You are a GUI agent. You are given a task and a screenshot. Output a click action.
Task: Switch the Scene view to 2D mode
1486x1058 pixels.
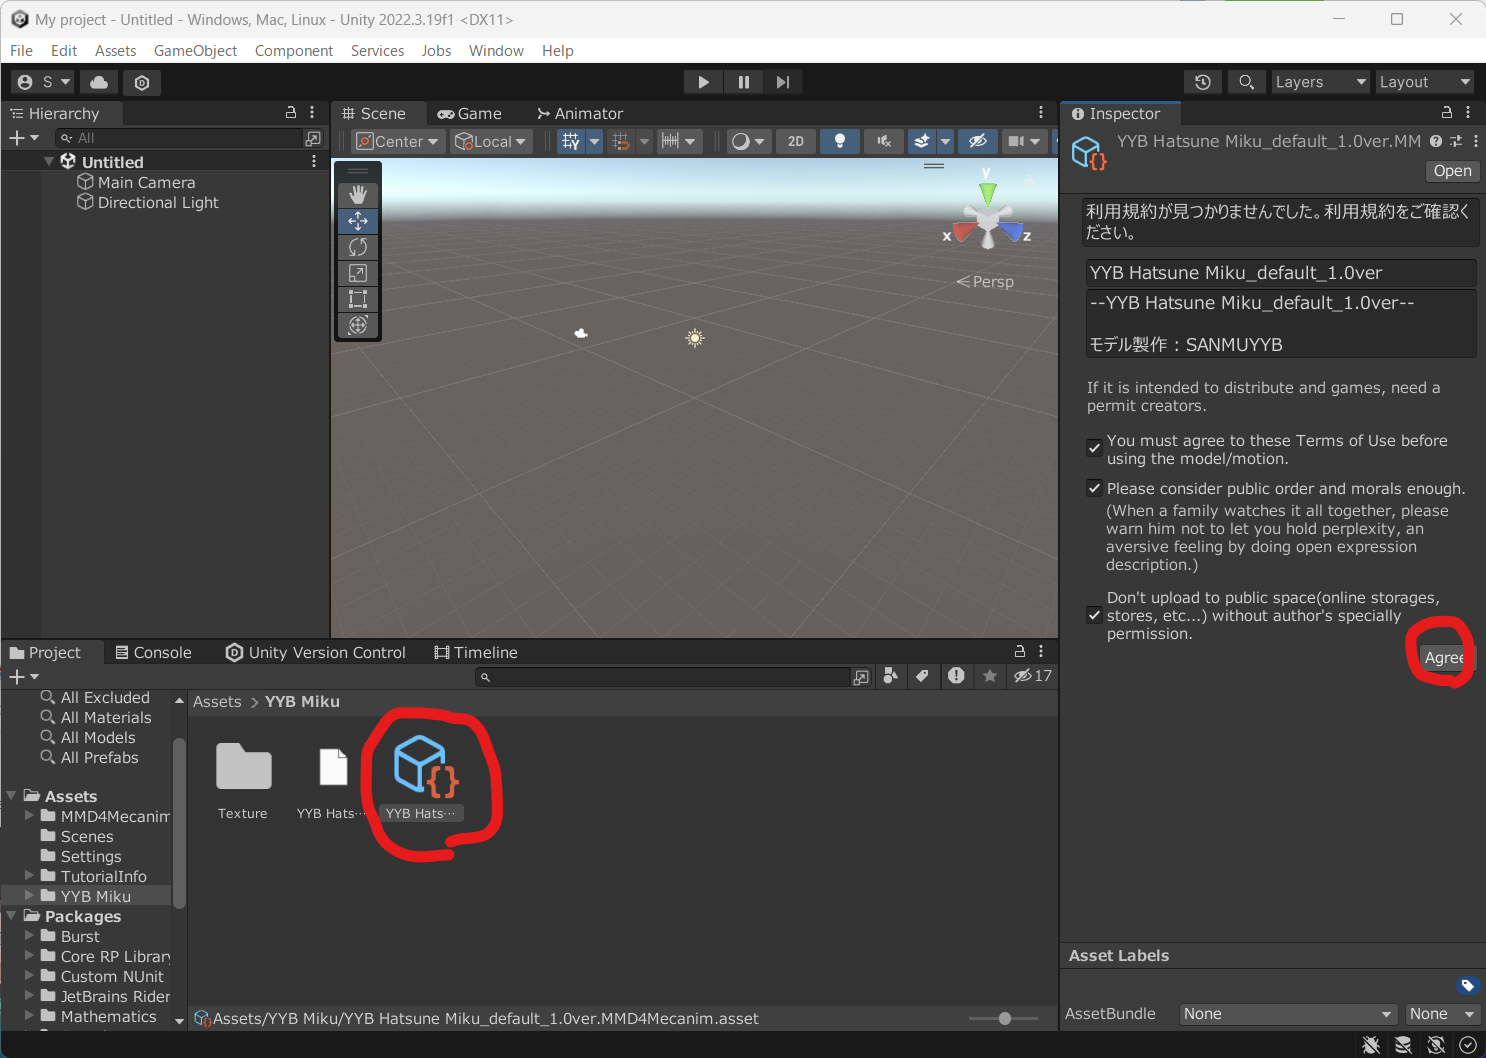[796, 141]
